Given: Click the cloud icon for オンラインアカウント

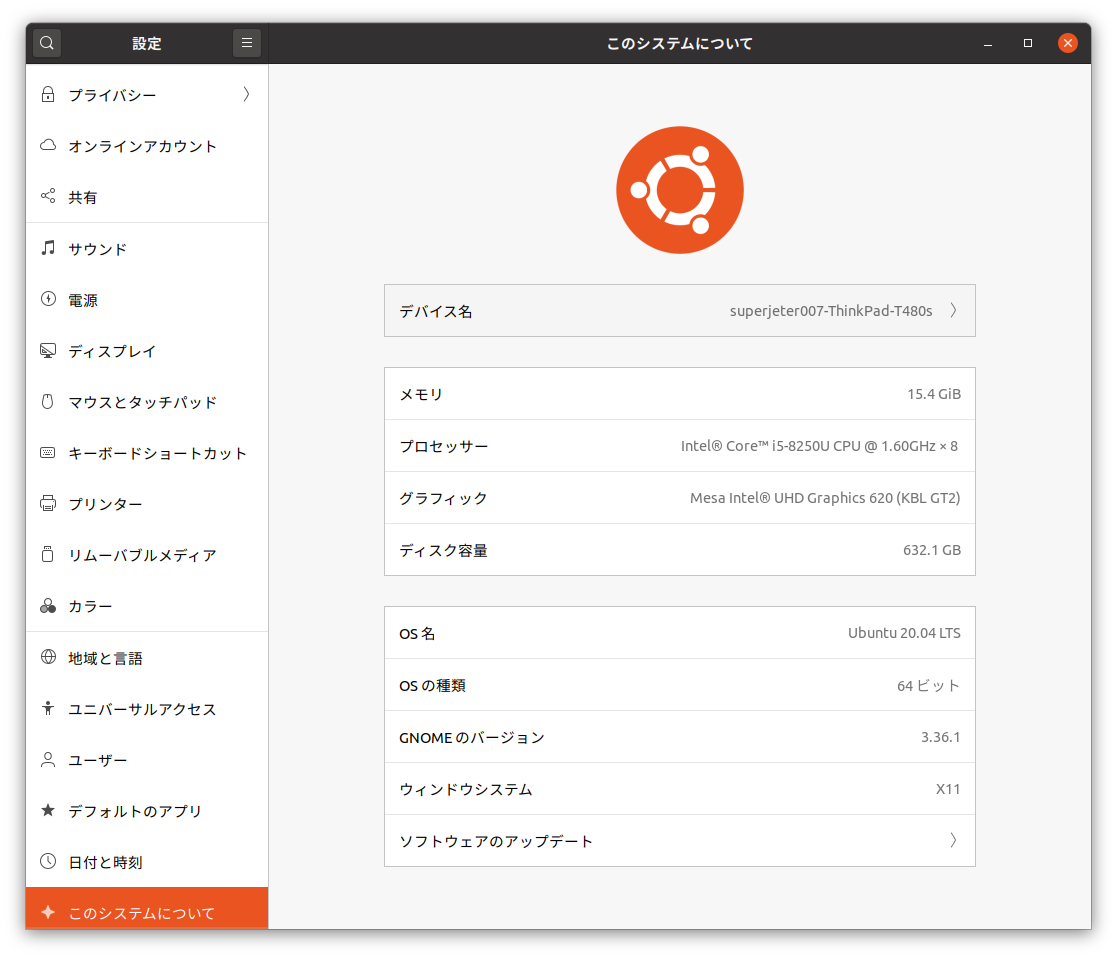Looking at the screenshot, I should tap(48, 145).
